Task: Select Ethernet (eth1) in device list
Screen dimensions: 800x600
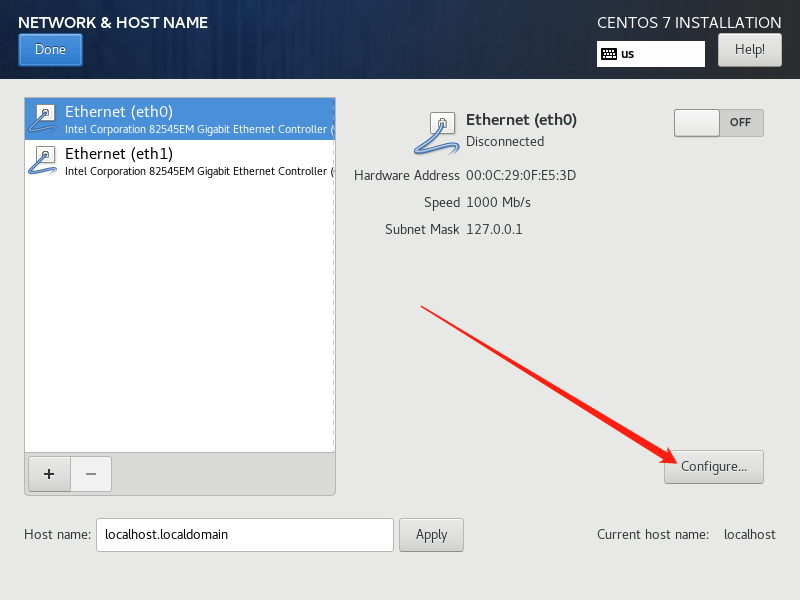Action: click(180, 161)
